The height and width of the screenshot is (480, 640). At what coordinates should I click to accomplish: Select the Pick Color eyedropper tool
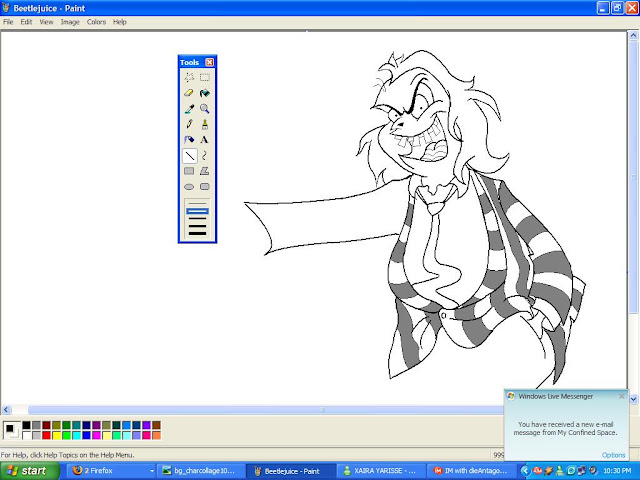click(189, 109)
